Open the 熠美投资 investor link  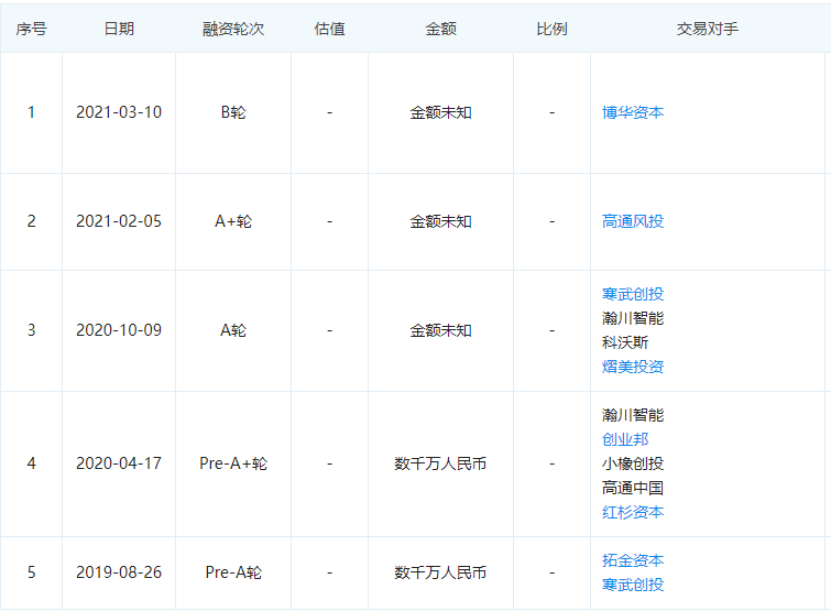tap(632, 367)
